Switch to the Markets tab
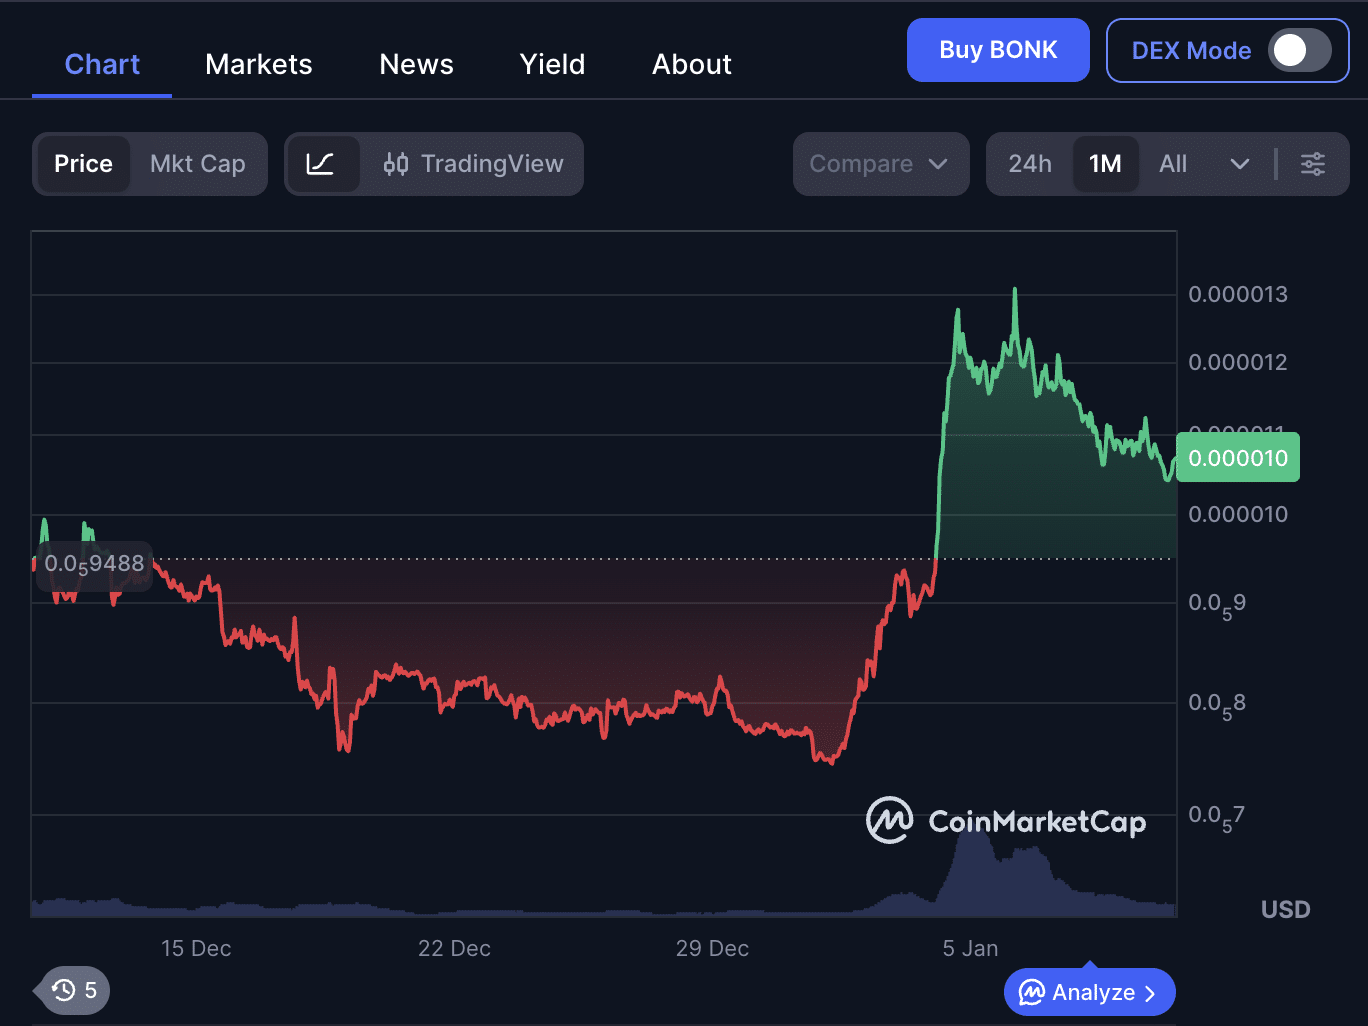Viewport: 1368px width, 1026px height. pyautogui.click(x=258, y=63)
